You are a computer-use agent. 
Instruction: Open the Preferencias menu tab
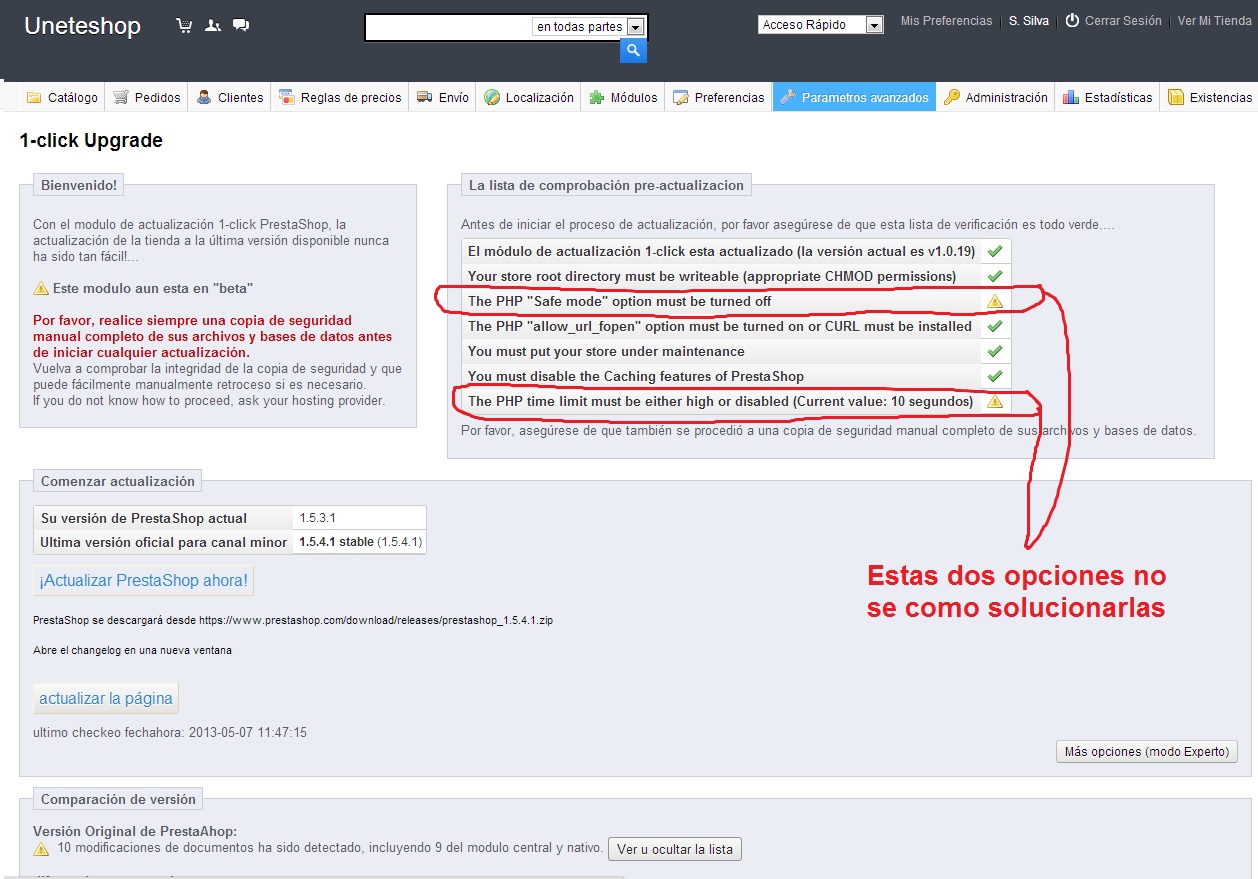[719, 97]
